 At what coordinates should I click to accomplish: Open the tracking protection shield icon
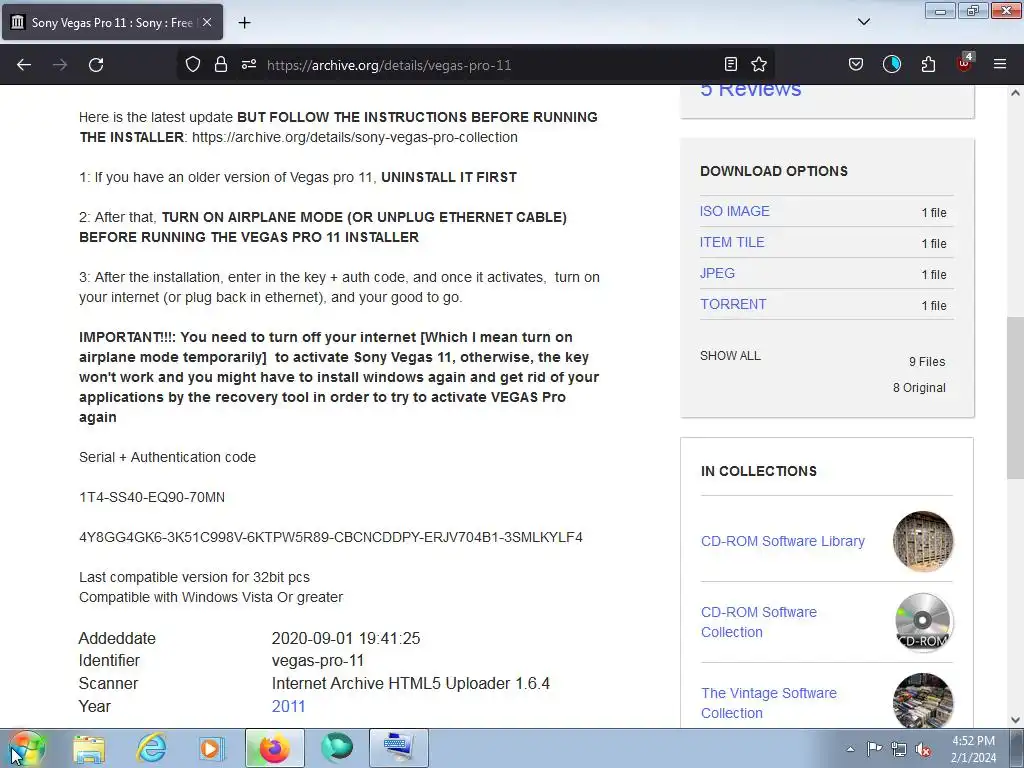pos(193,65)
